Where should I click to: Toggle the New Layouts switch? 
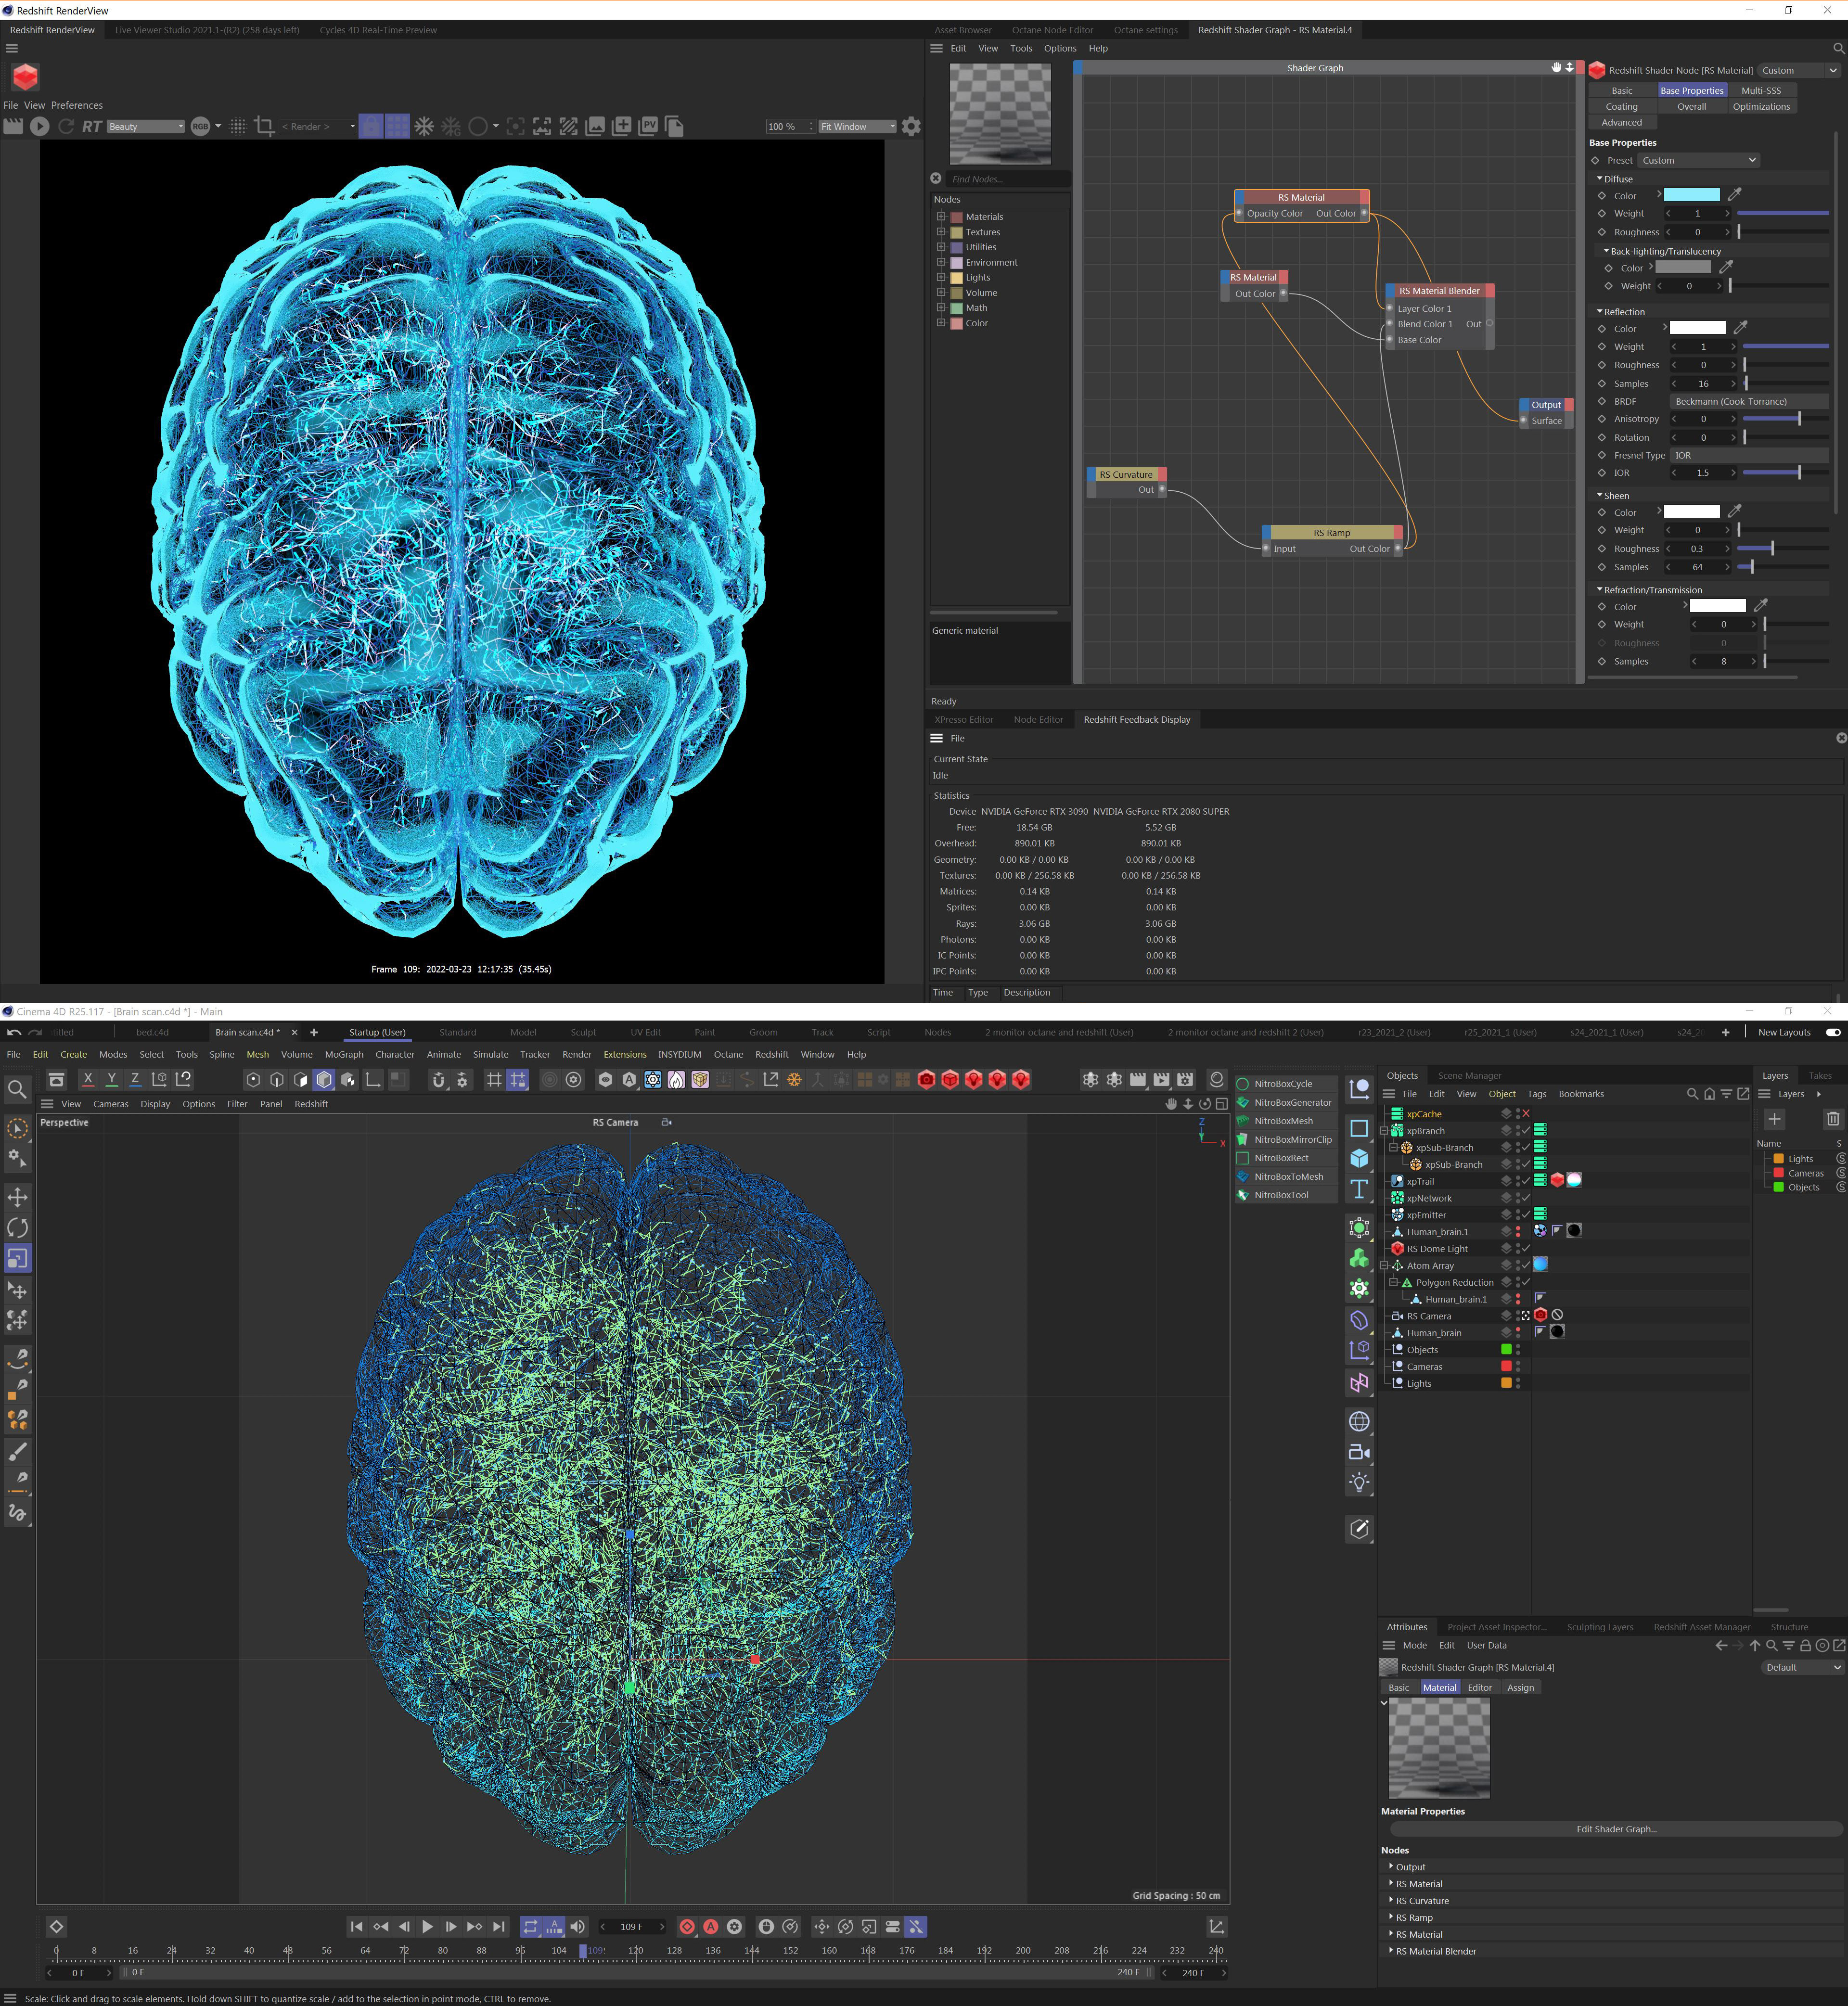(x=1833, y=1032)
